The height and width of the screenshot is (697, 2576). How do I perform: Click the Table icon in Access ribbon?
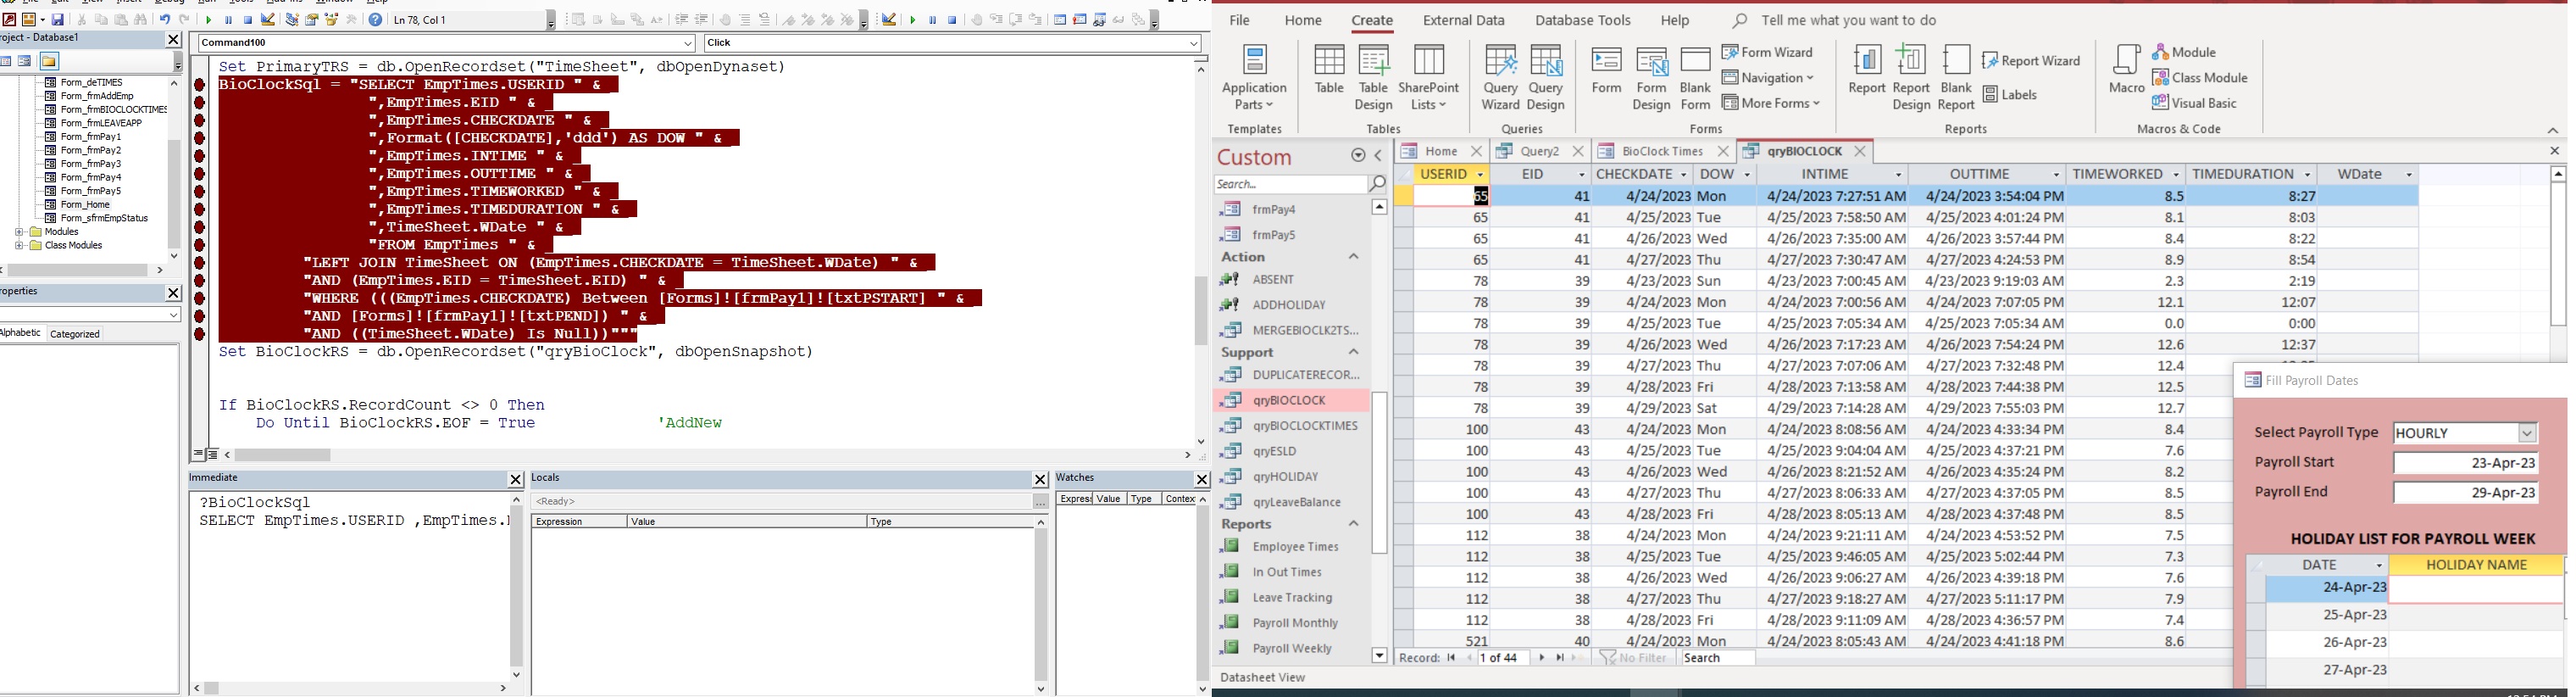click(x=1329, y=70)
